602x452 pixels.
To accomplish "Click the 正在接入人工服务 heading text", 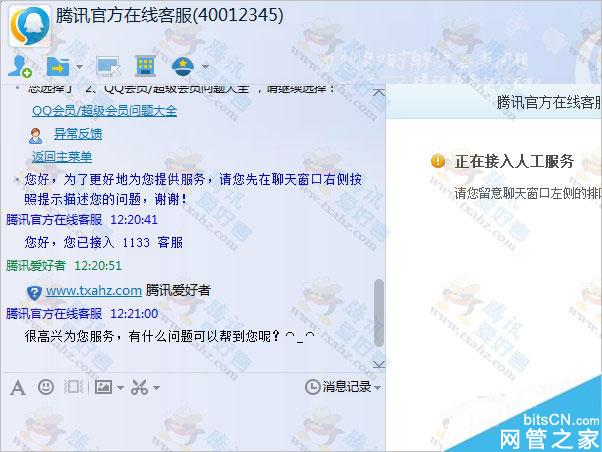I will (x=514, y=161).
